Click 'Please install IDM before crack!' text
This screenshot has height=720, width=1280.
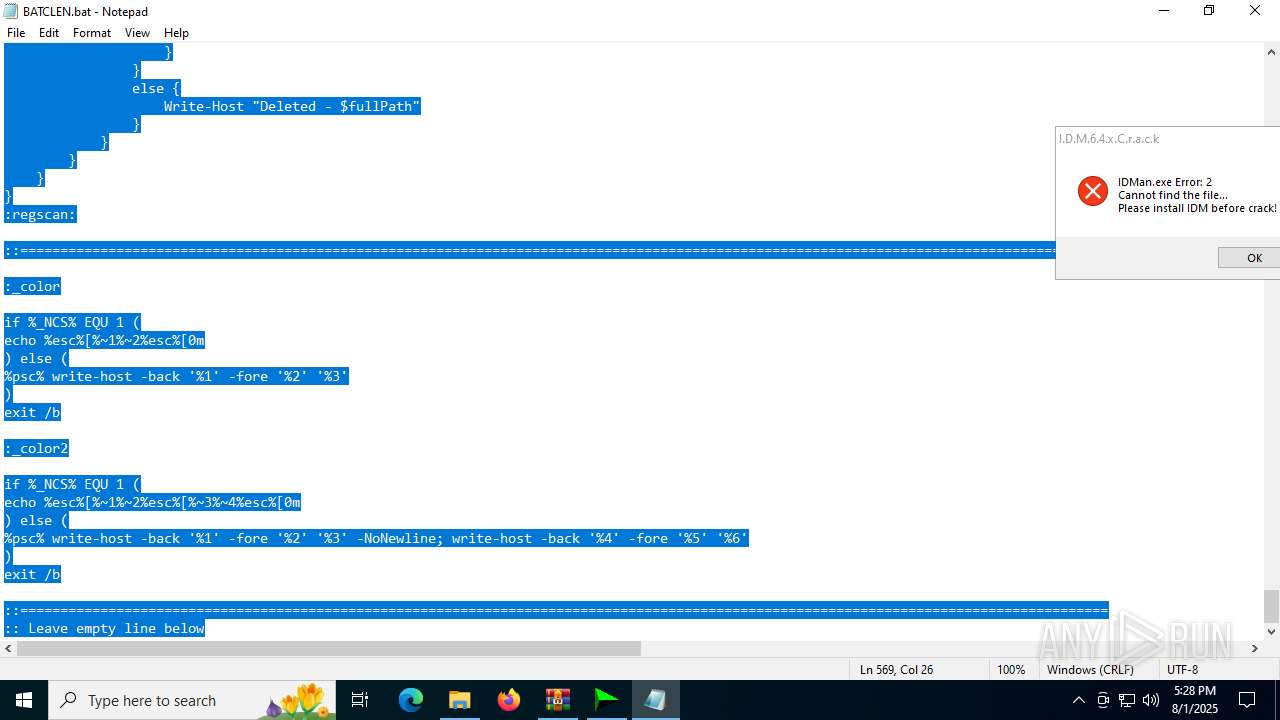pos(1197,208)
